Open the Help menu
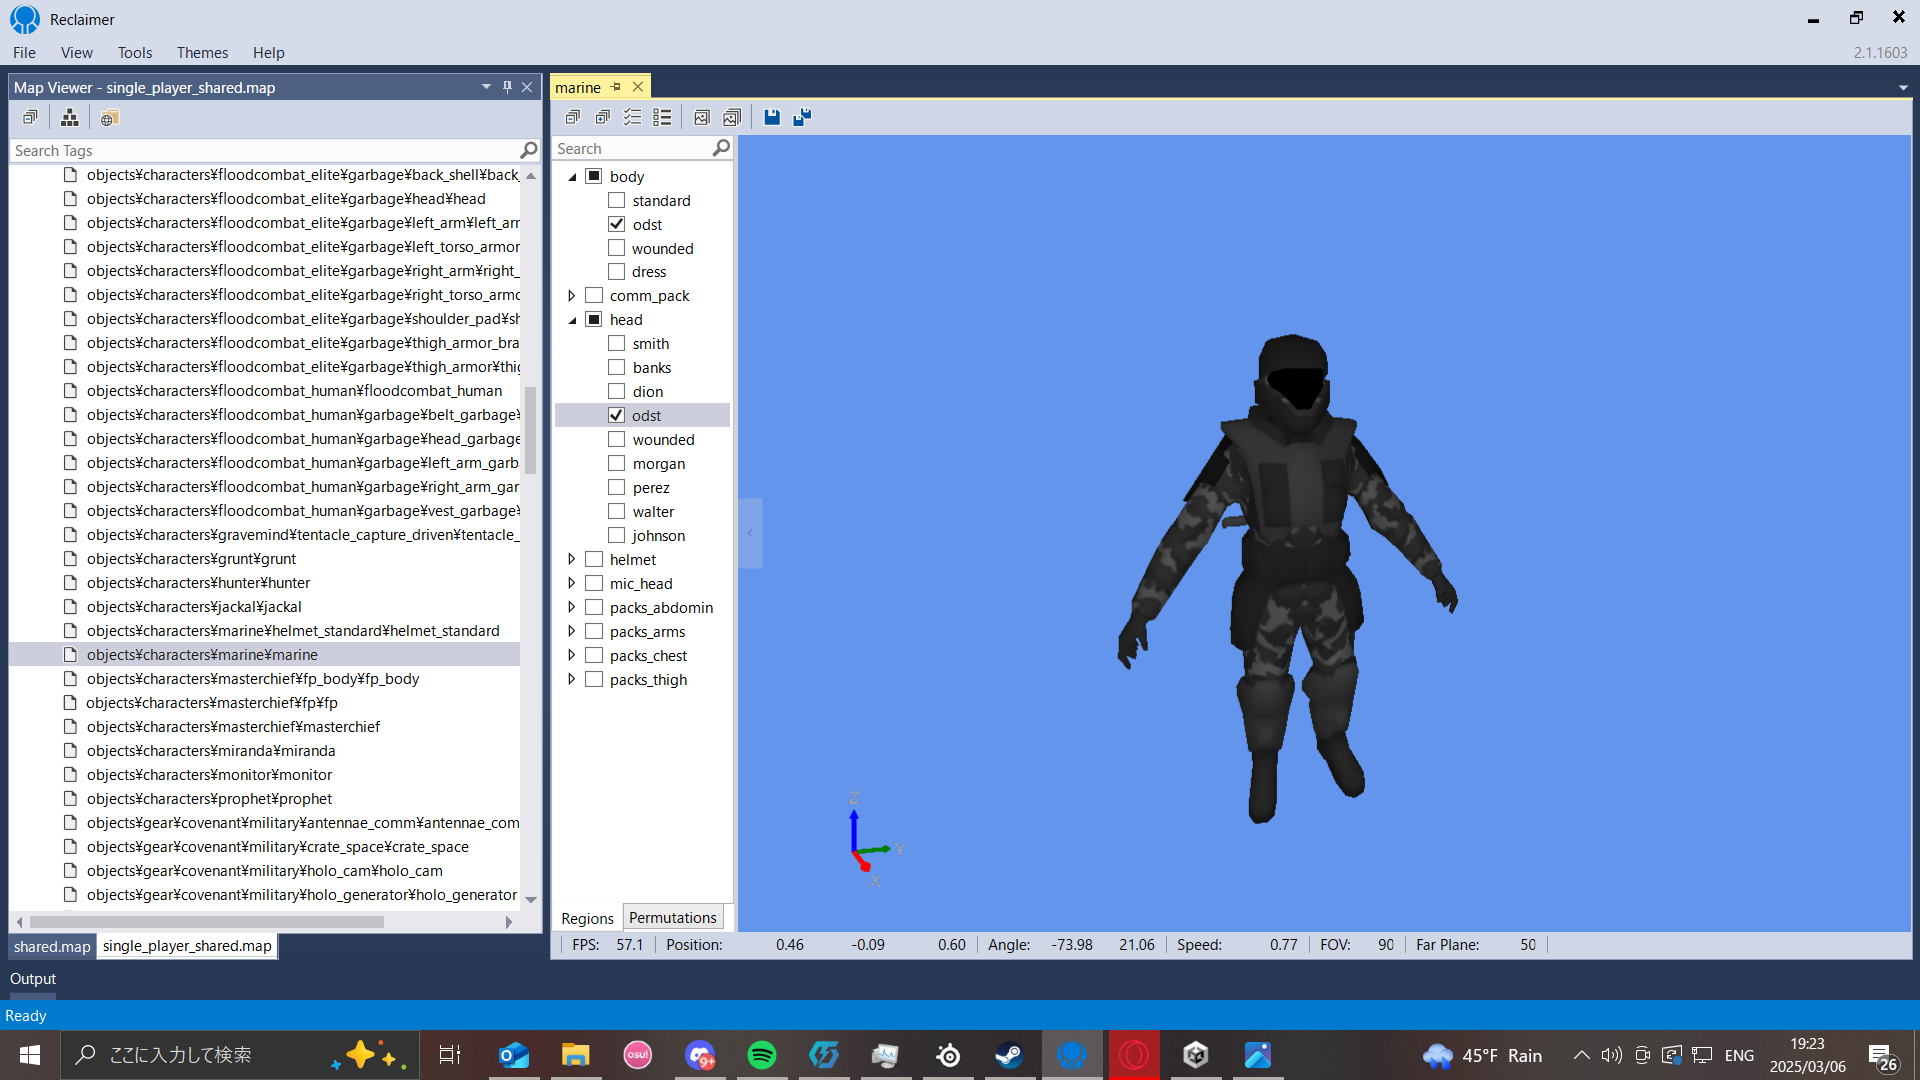Screen dimensions: 1920x1080 (x=268, y=52)
